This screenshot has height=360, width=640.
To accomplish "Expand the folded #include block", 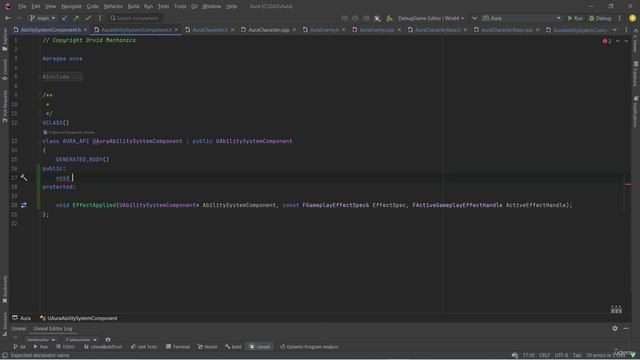I will 62,77.
